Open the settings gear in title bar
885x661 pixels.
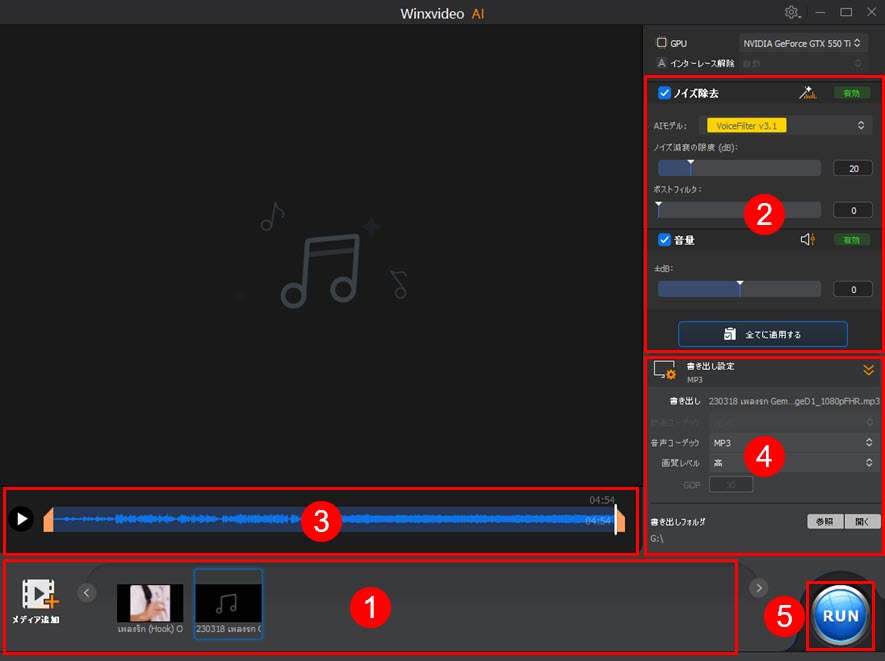[792, 12]
